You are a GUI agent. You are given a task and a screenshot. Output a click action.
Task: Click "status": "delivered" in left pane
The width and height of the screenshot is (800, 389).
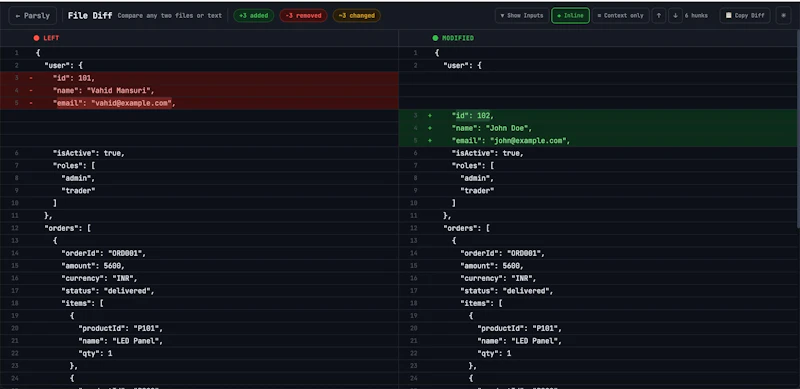pos(108,291)
